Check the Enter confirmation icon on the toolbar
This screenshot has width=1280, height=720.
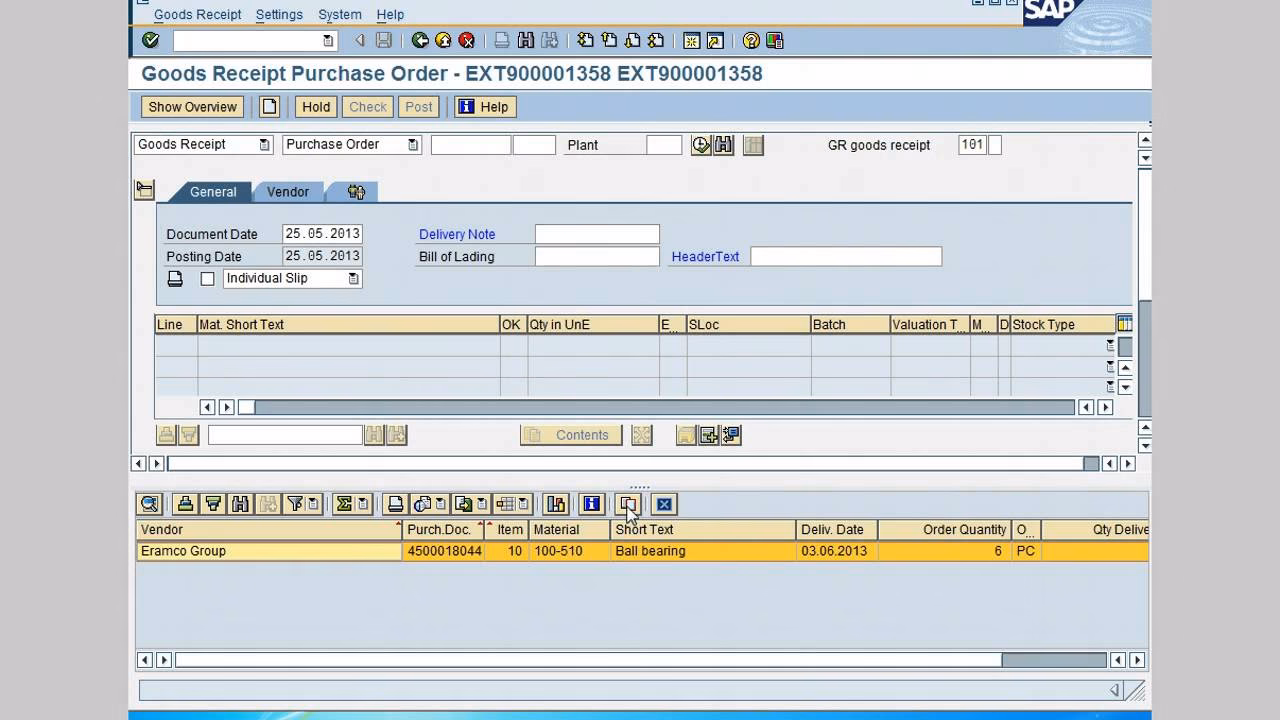click(x=150, y=40)
